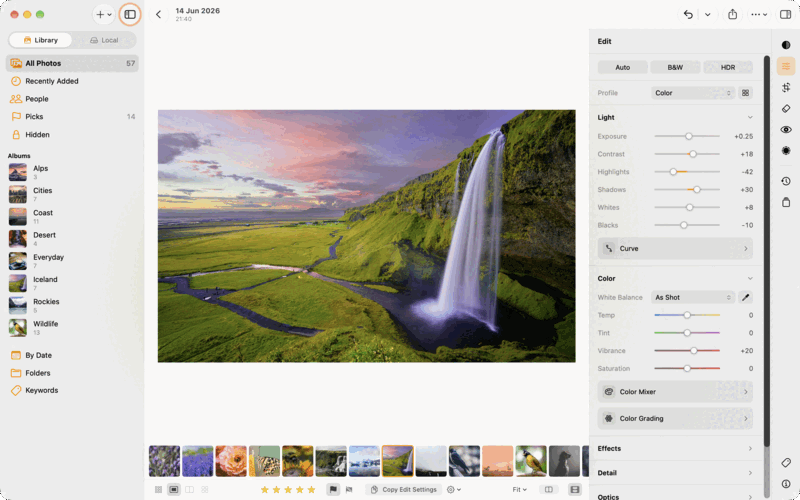Open the Crop and rotate tool
The width and height of the screenshot is (800, 500).
(x=786, y=87)
